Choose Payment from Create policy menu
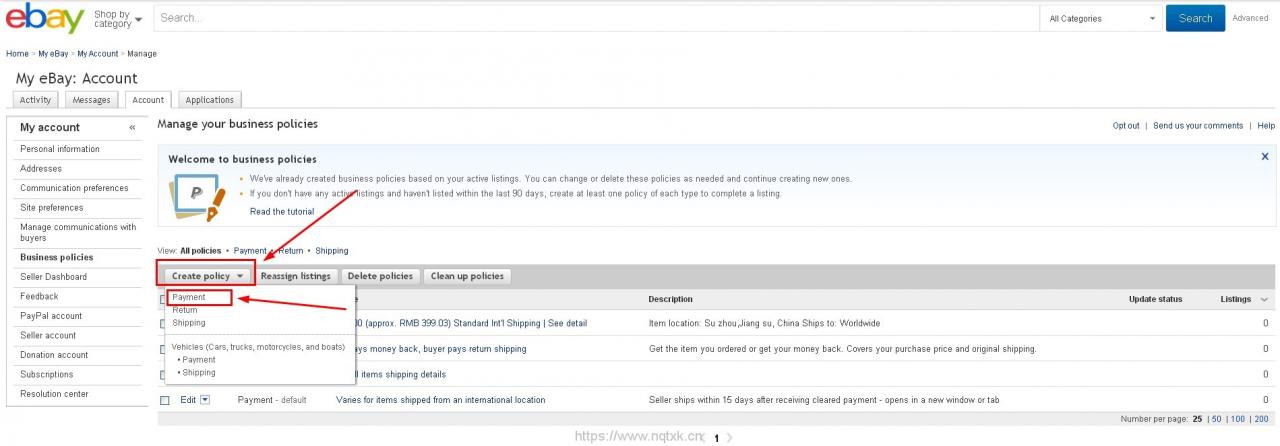1280x446 pixels. click(x=189, y=297)
